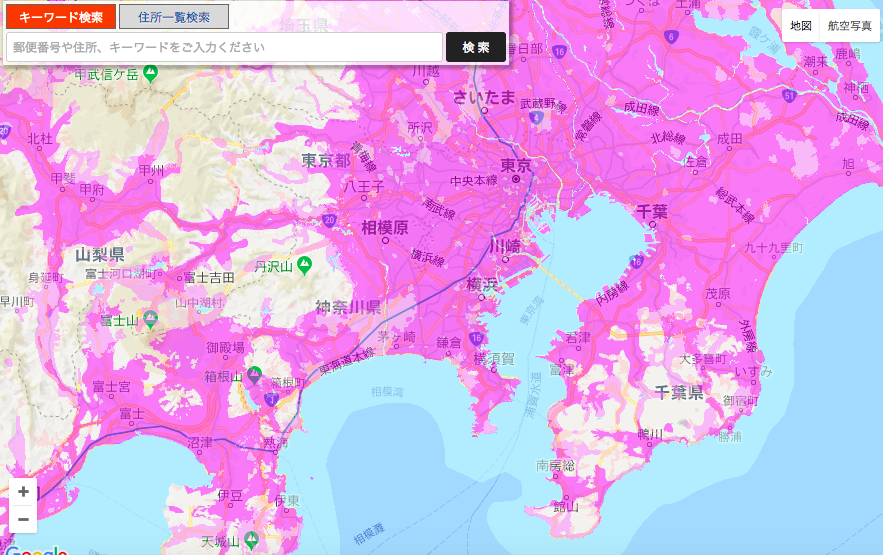Click the 東京都 prefecture label
The image size is (883, 555).
coord(326,160)
